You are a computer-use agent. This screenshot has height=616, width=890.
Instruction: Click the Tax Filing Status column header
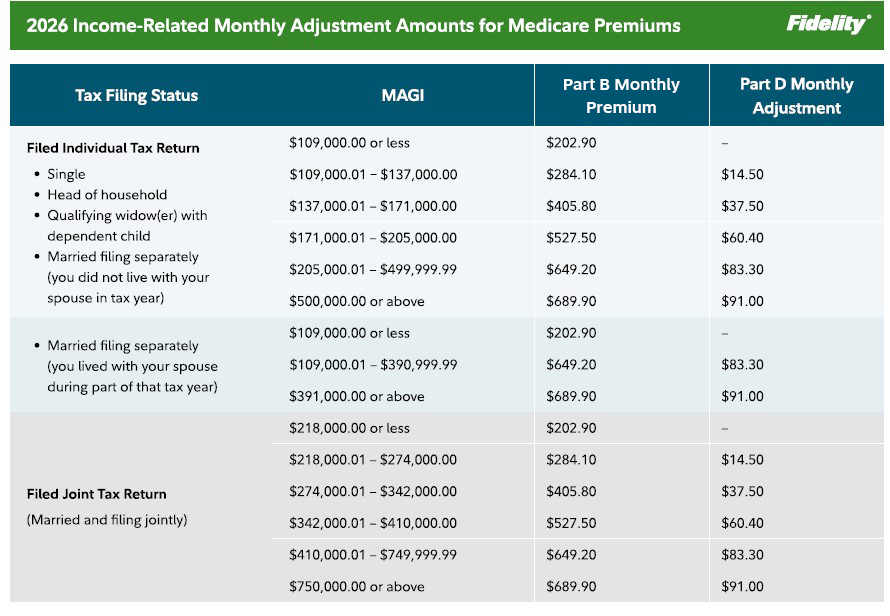(136, 96)
